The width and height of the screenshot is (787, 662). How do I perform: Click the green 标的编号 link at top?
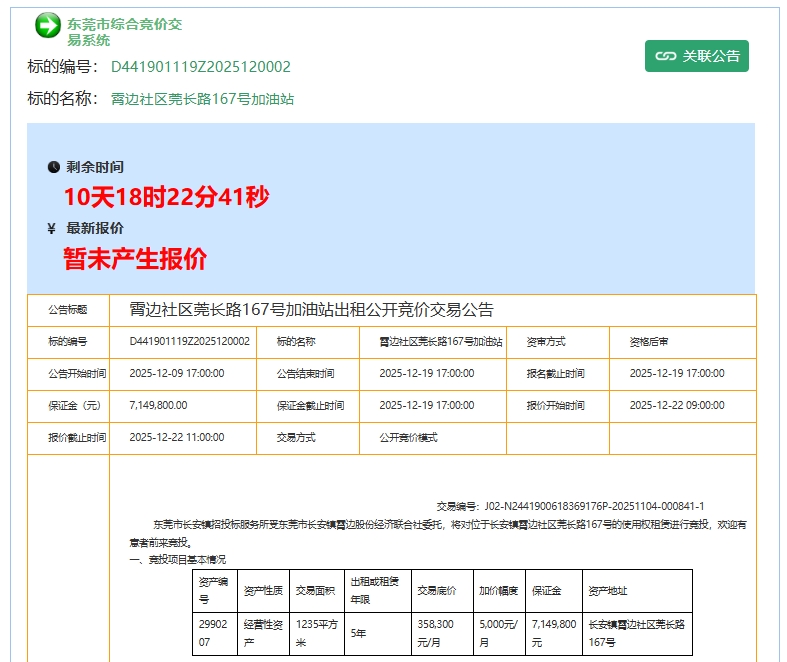tap(200, 67)
